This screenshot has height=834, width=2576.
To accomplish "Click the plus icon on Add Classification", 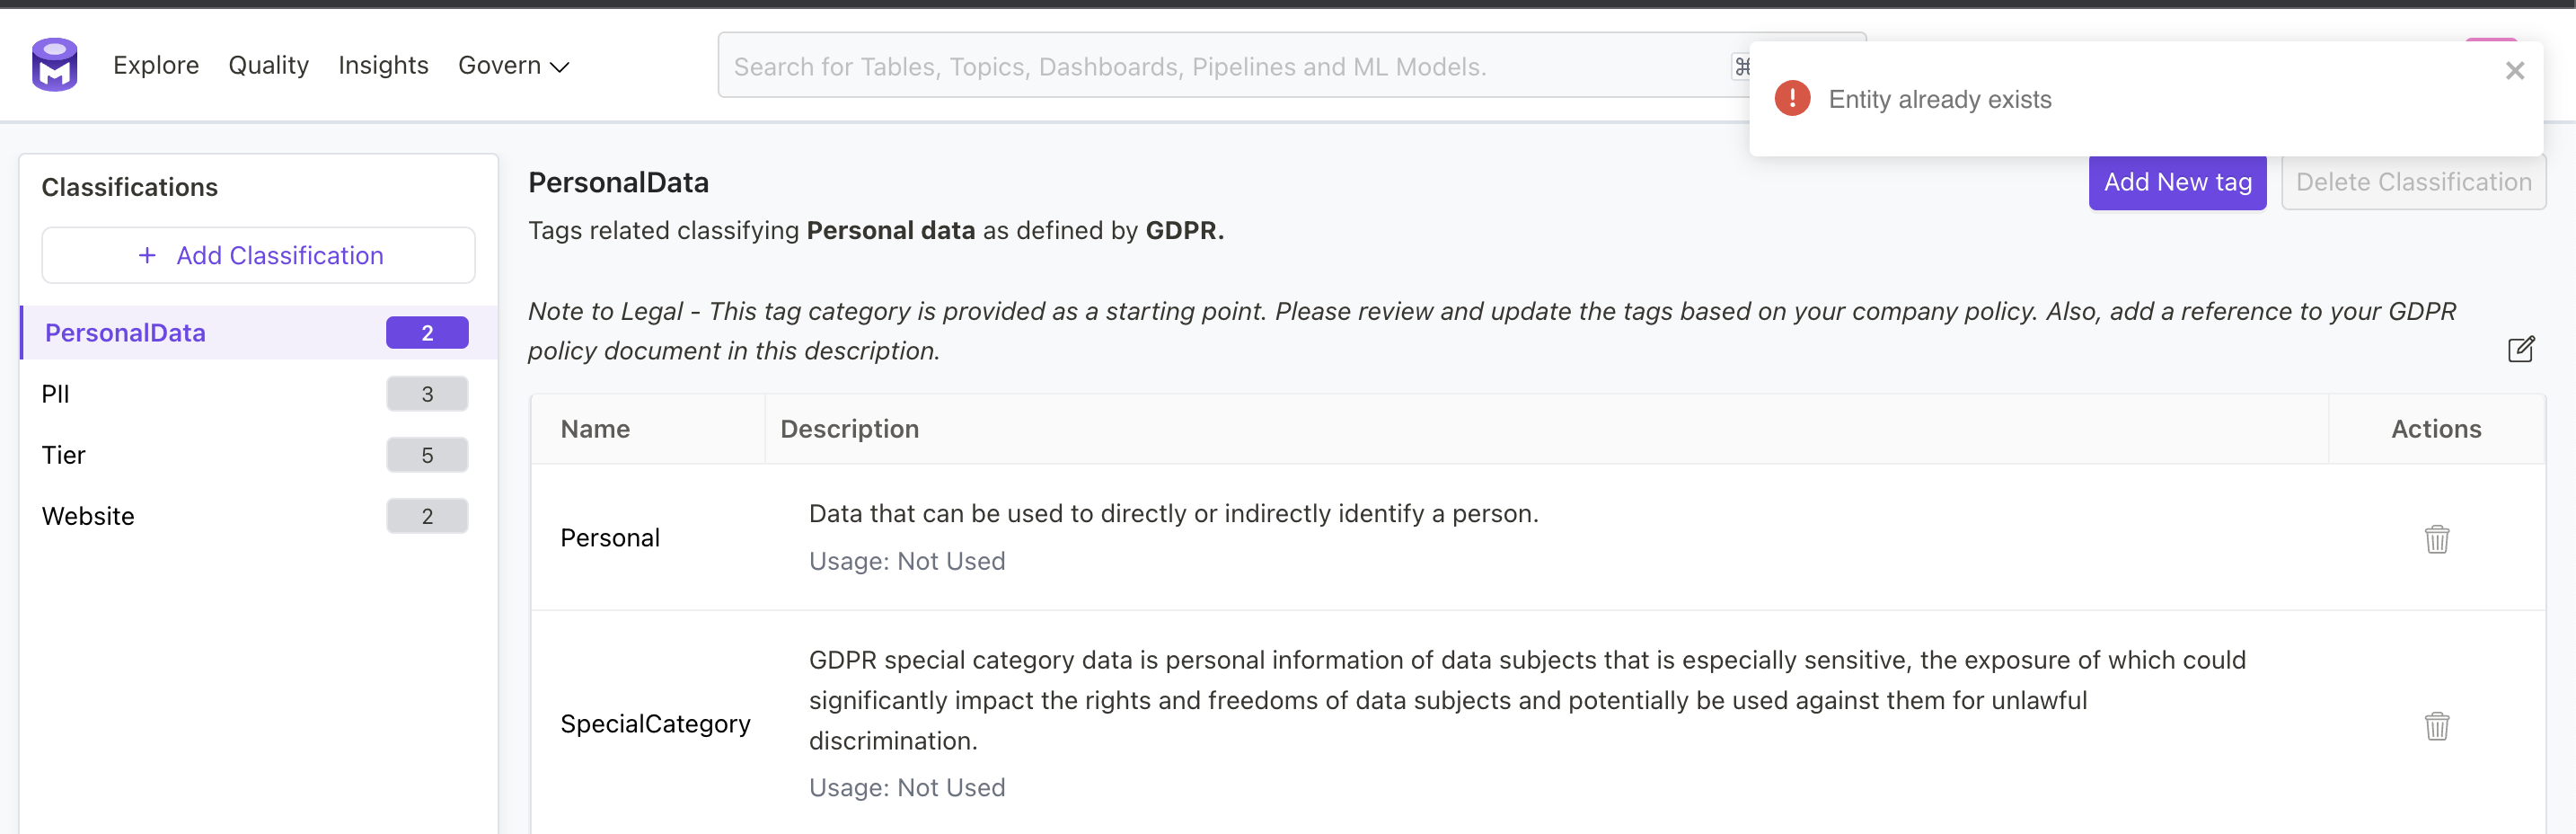I will point(148,255).
